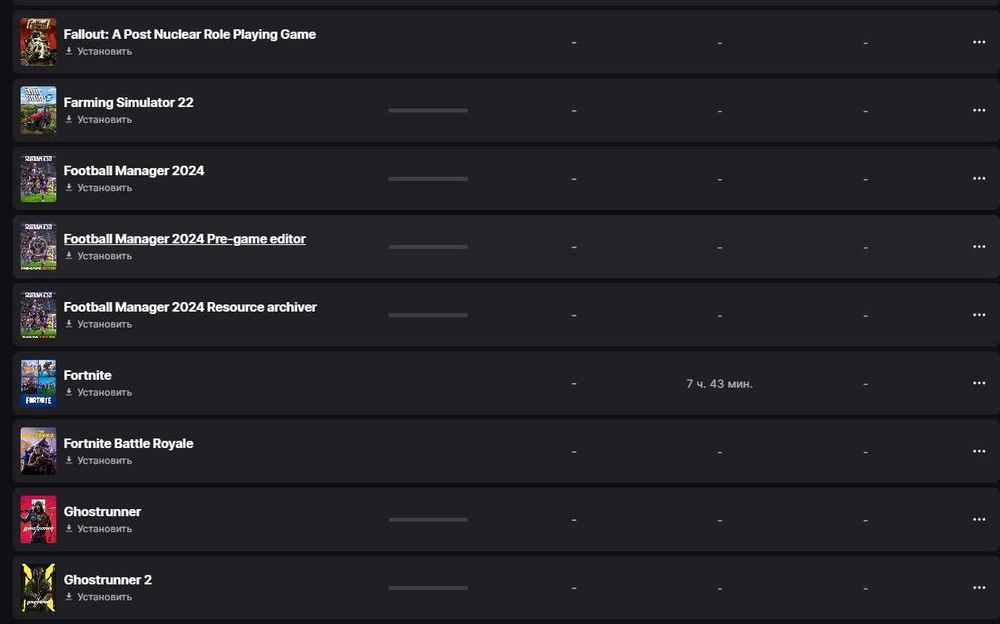The width and height of the screenshot is (1000, 624).
Task: Click Установить under Ghostrunner 2
Action: click(x=104, y=597)
